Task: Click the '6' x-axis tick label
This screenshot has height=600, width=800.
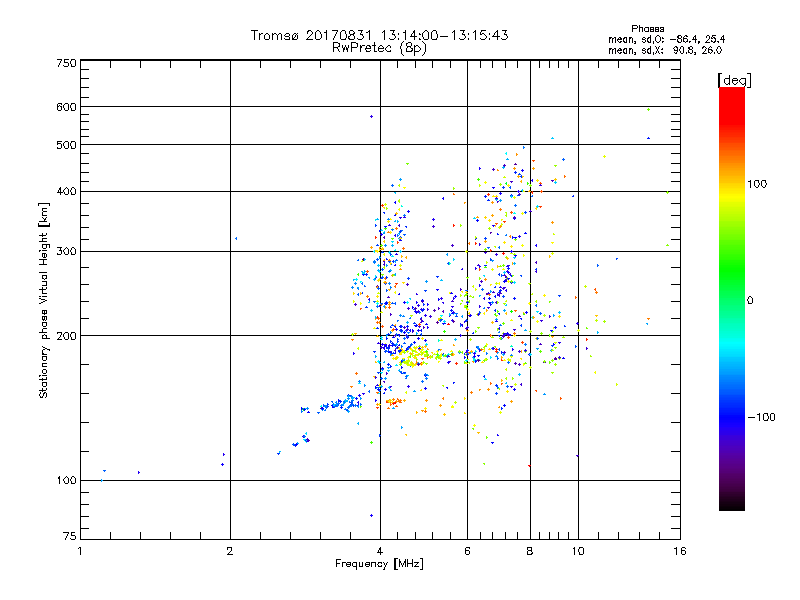Action: [x=467, y=551]
